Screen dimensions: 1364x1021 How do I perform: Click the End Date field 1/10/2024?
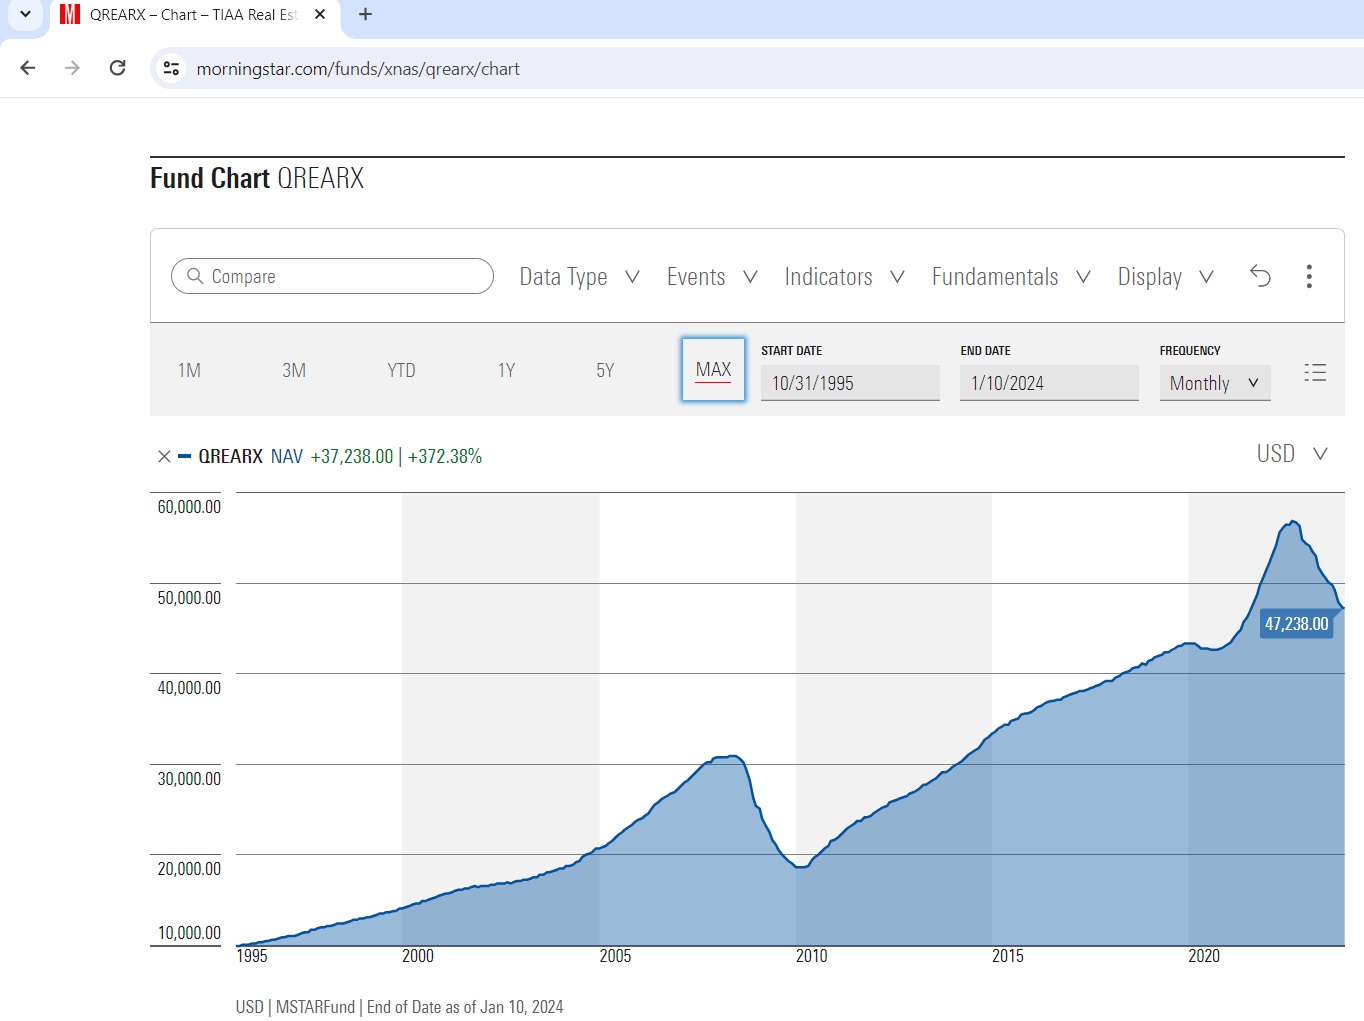[x=1049, y=383]
